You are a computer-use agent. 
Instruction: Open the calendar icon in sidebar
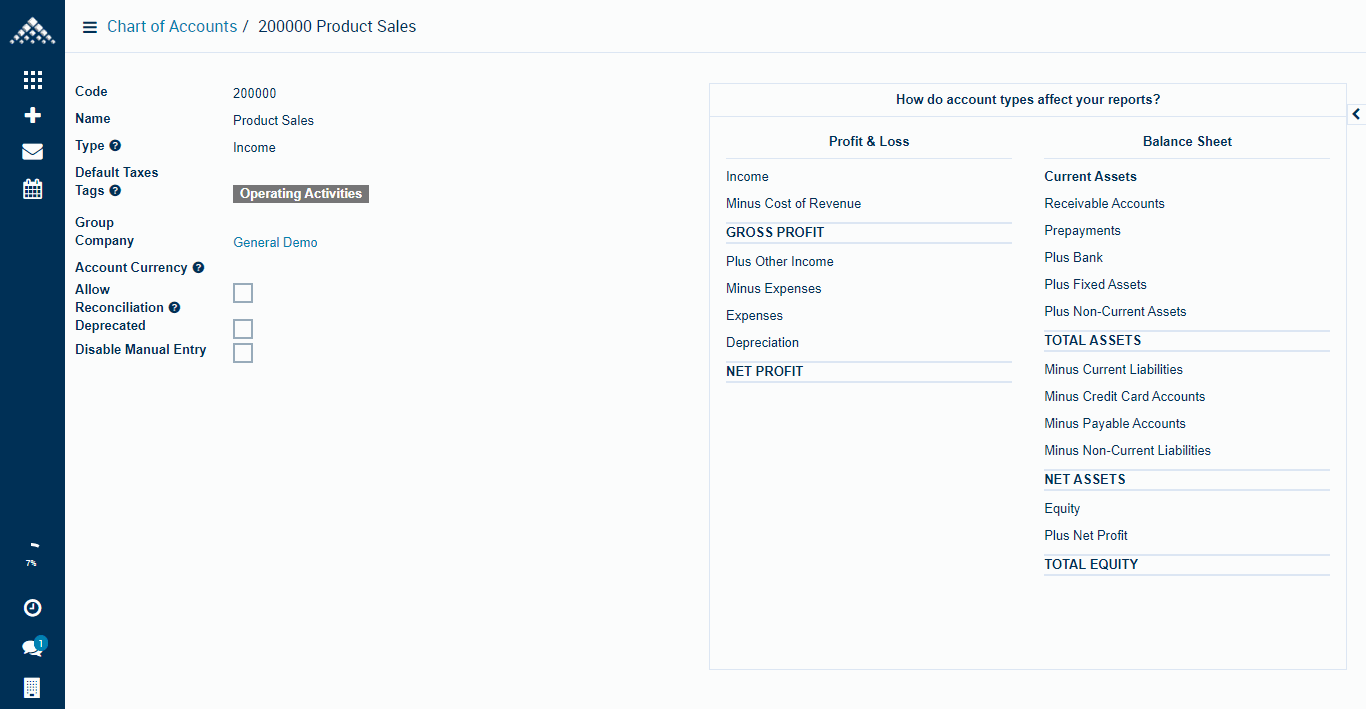click(x=32, y=189)
